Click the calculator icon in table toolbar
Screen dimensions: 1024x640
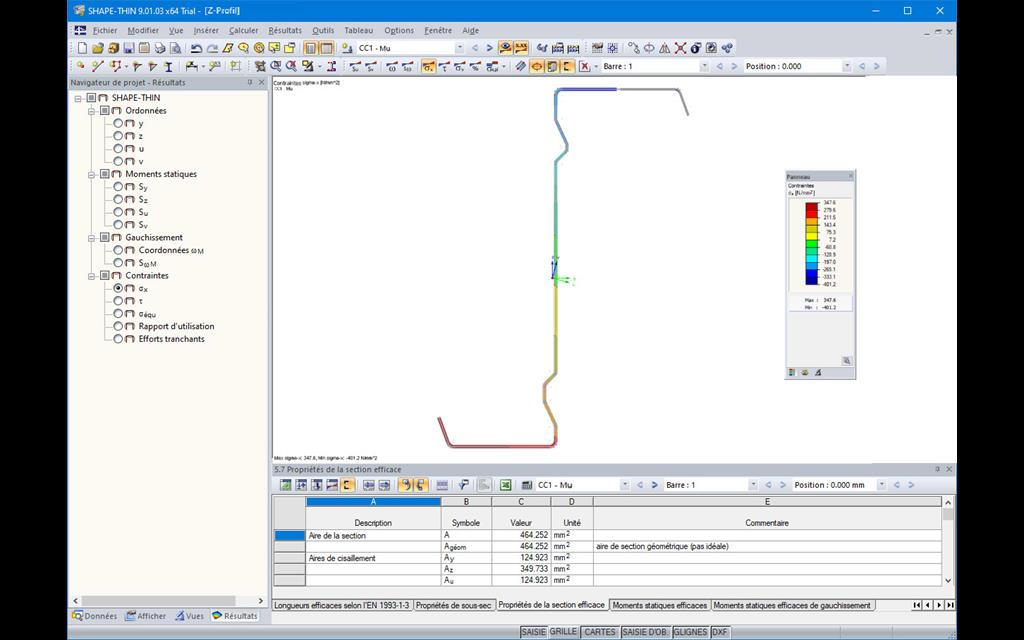[526, 485]
